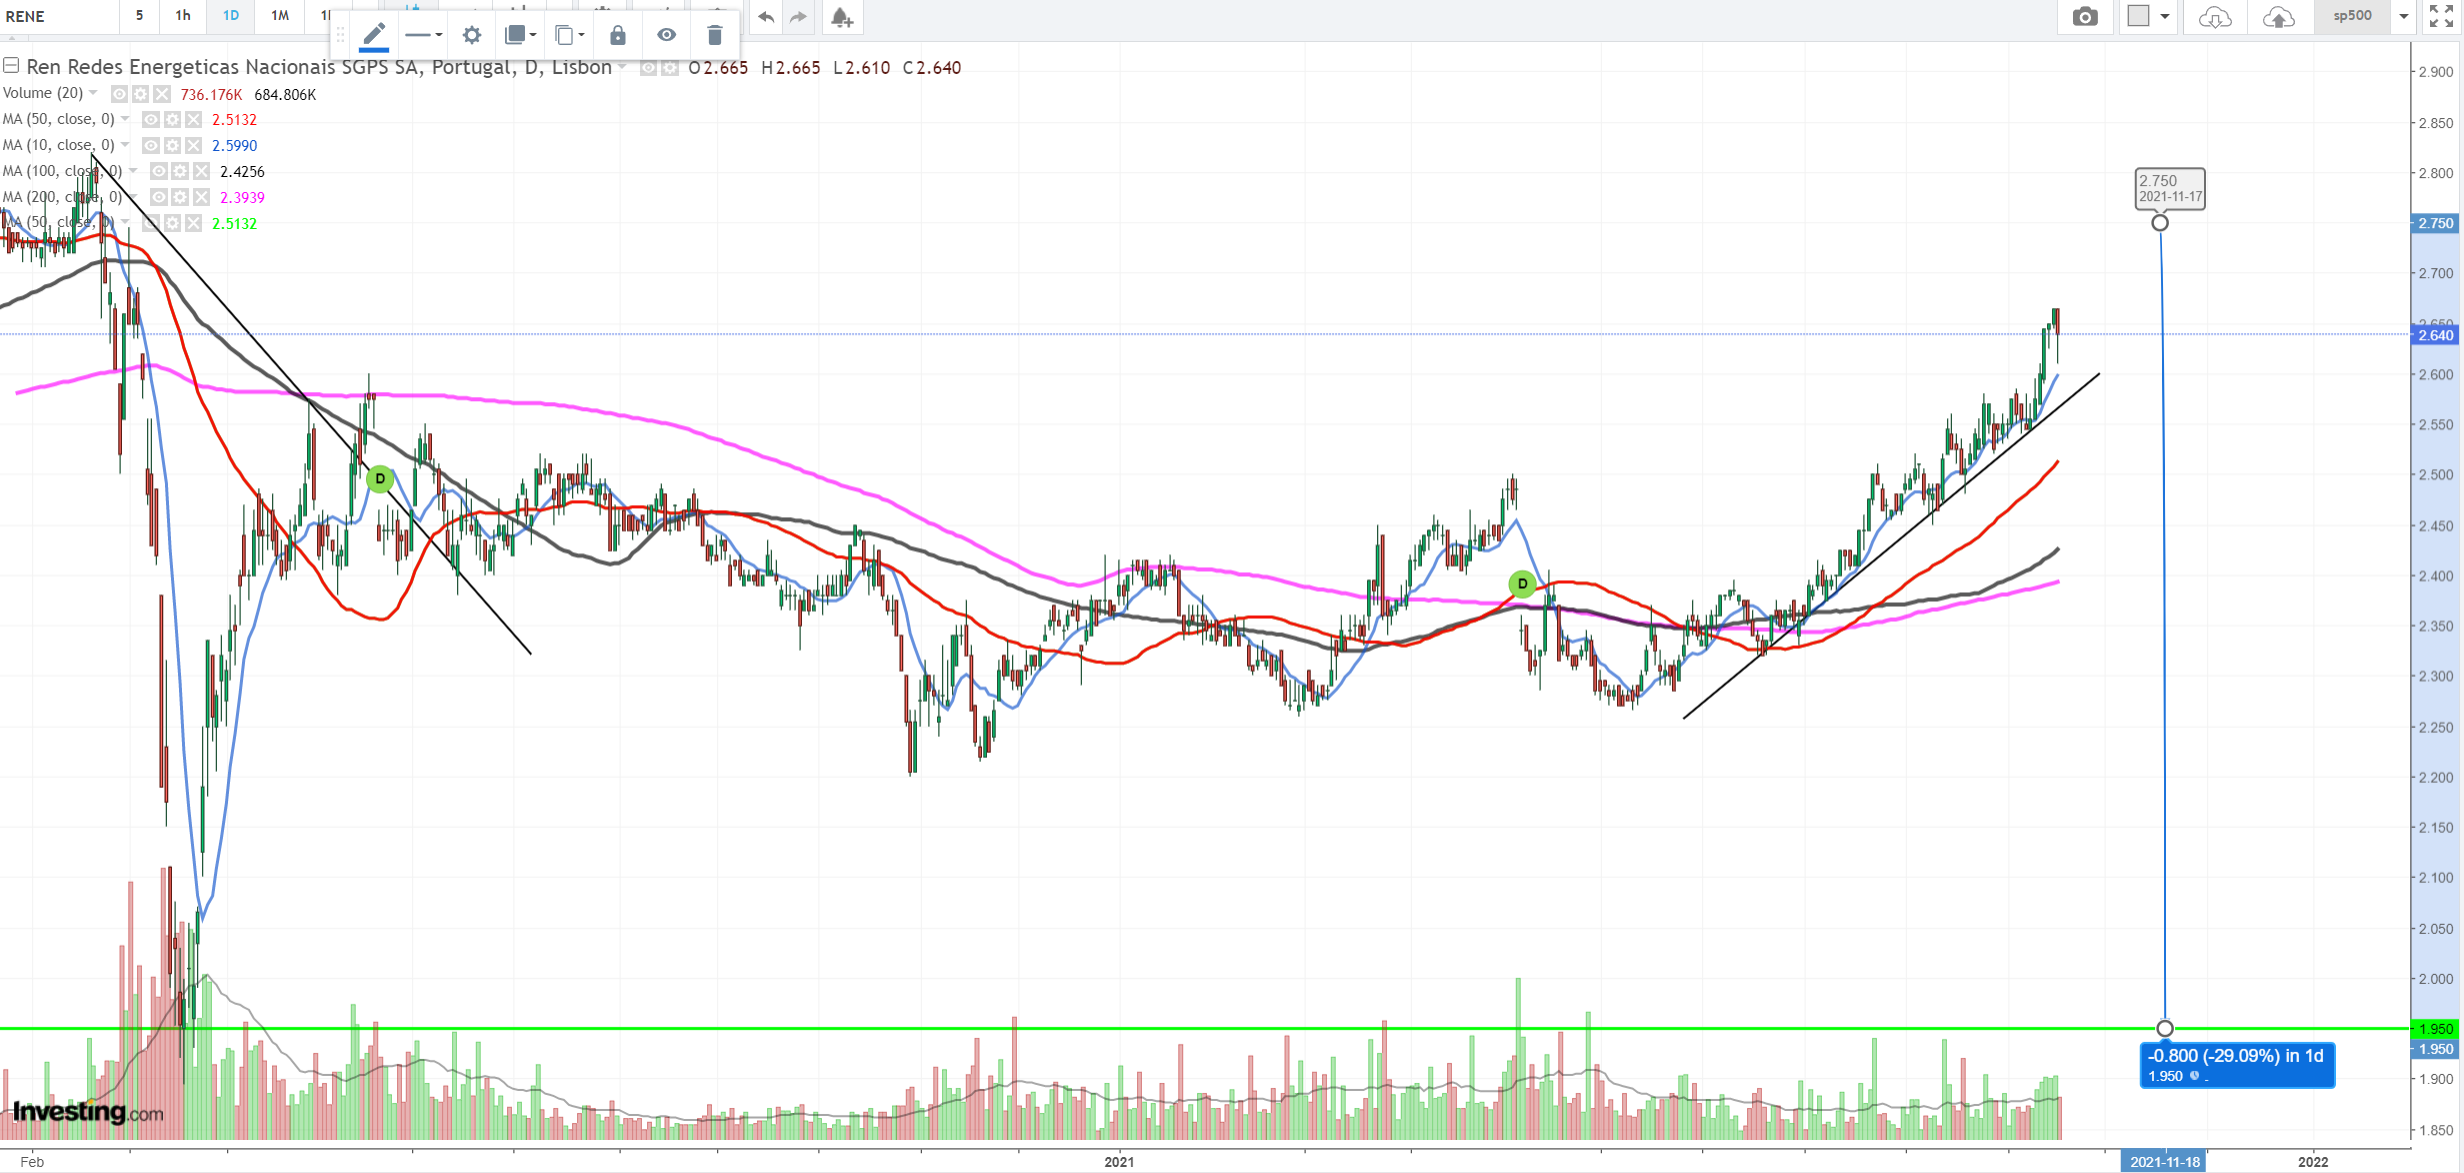Click the camera snapshot icon
The image size is (2464, 1173).
tap(2084, 17)
